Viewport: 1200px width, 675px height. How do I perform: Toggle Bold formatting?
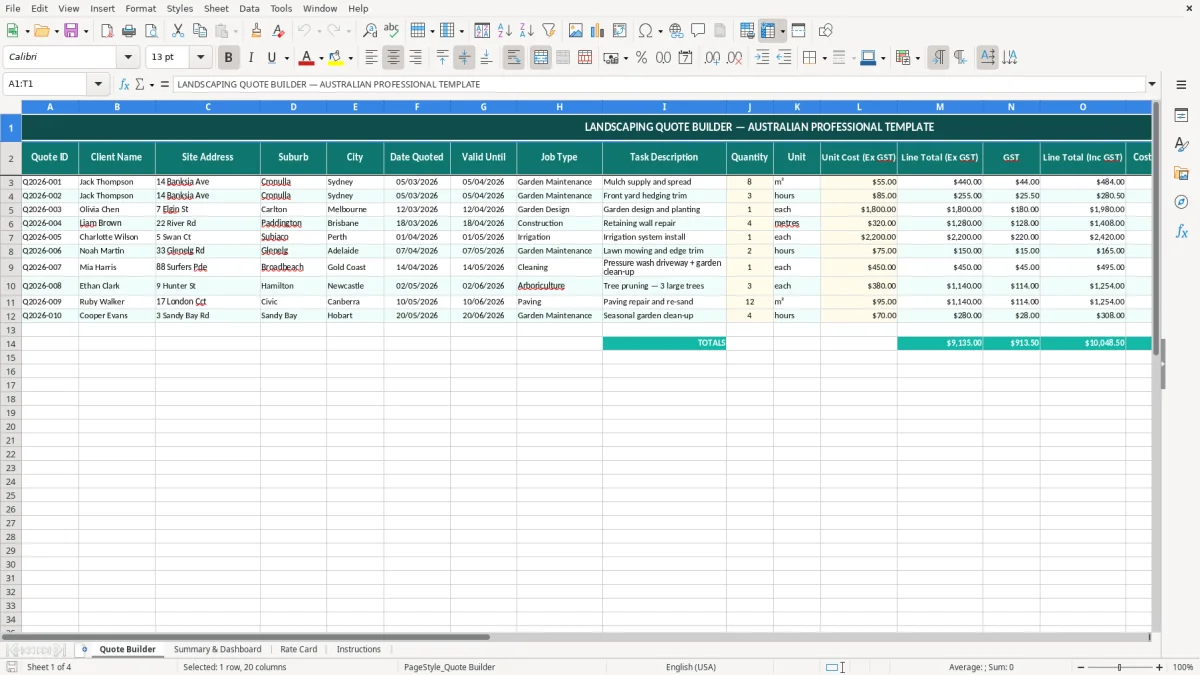(x=229, y=58)
